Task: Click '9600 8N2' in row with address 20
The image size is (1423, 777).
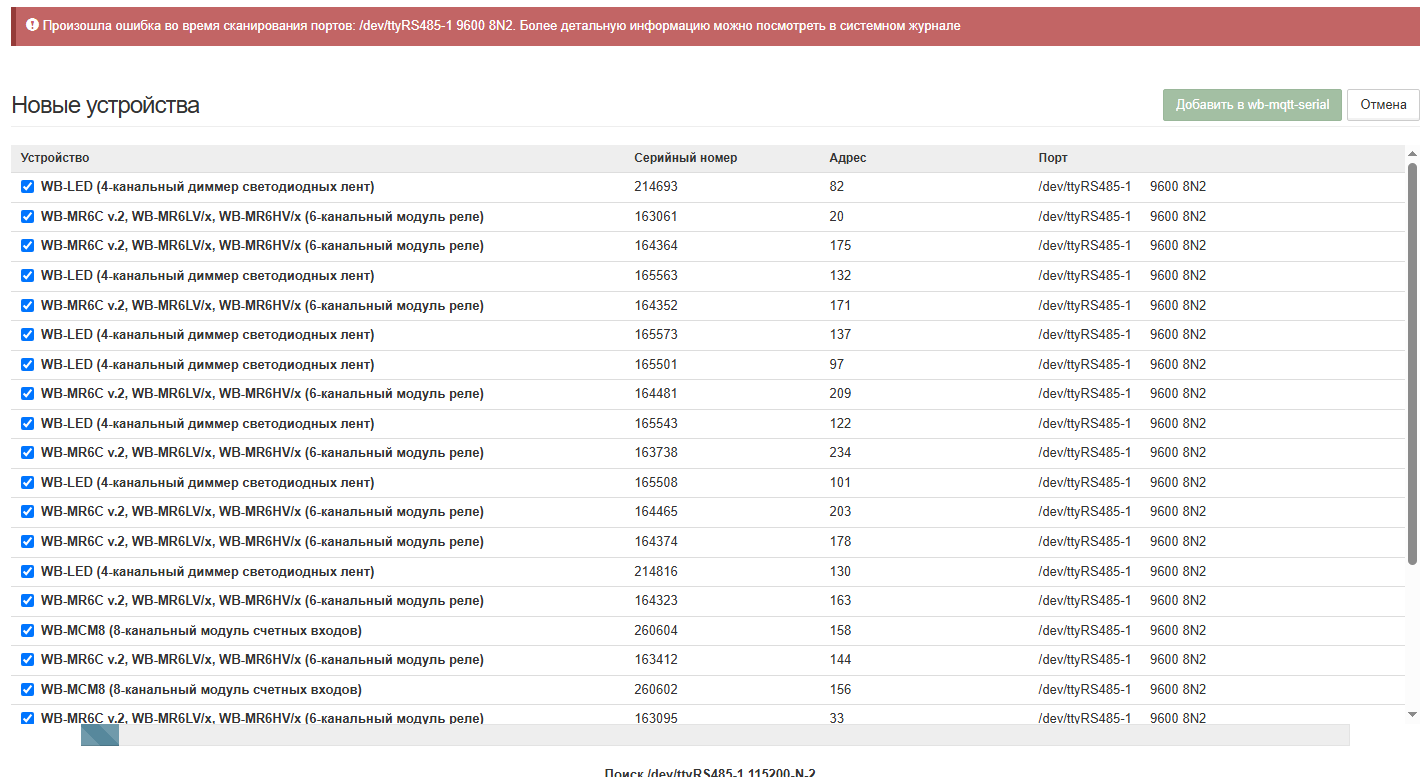Action: point(1178,216)
